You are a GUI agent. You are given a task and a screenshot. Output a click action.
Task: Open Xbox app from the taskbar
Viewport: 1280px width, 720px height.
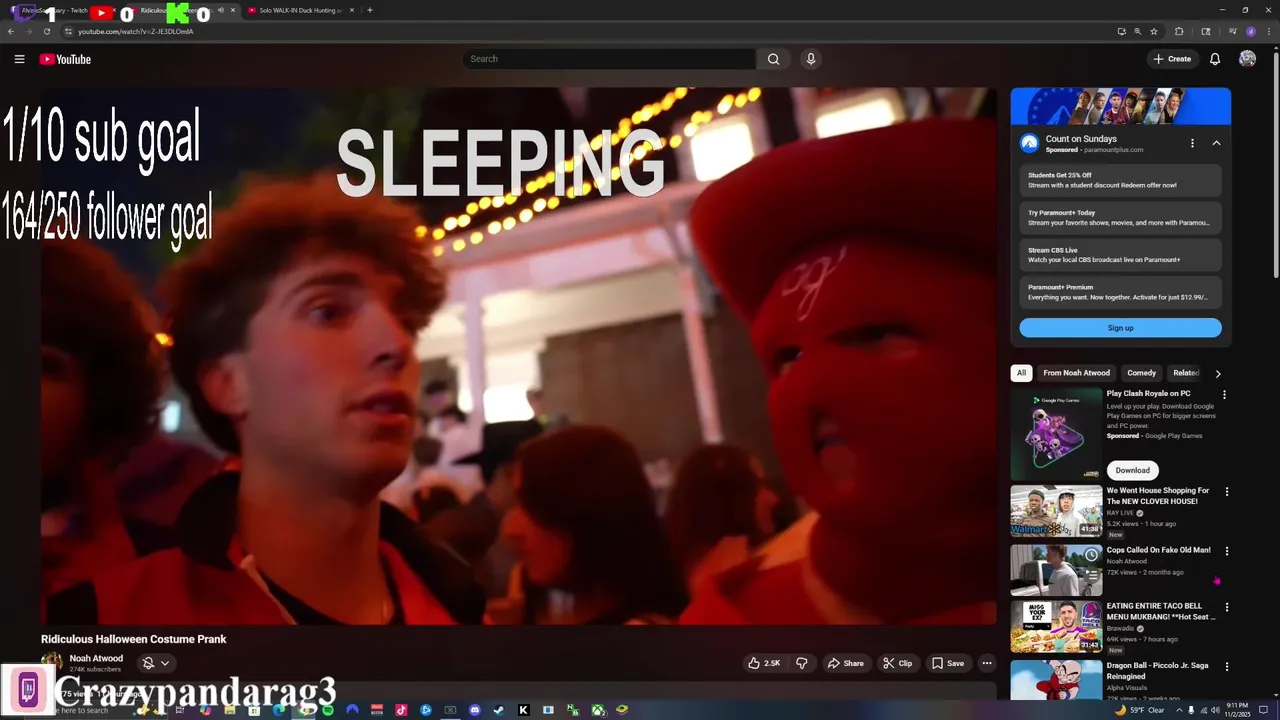click(x=597, y=710)
